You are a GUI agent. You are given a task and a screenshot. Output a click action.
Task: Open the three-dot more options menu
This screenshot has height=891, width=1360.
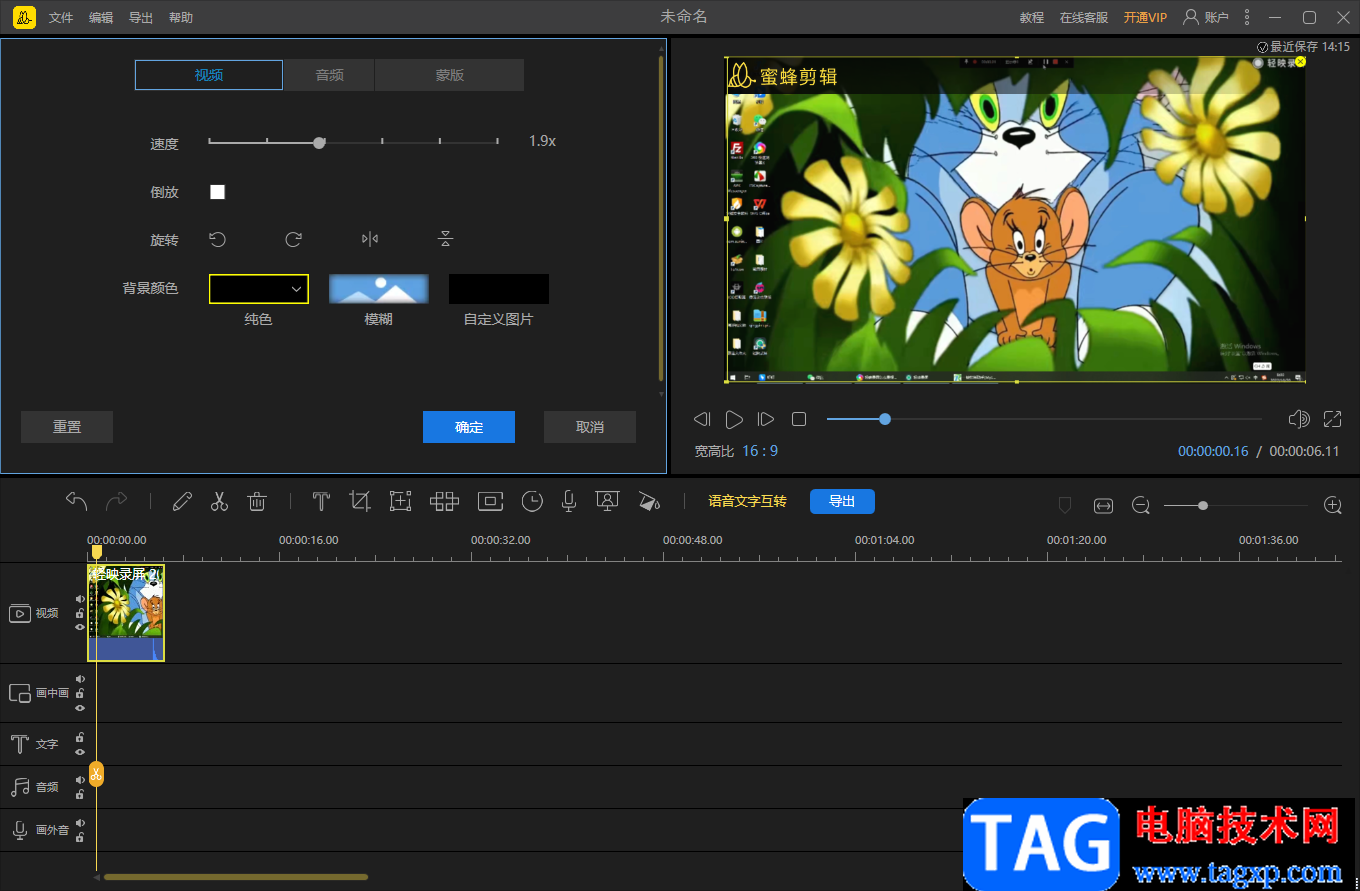tap(1247, 17)
